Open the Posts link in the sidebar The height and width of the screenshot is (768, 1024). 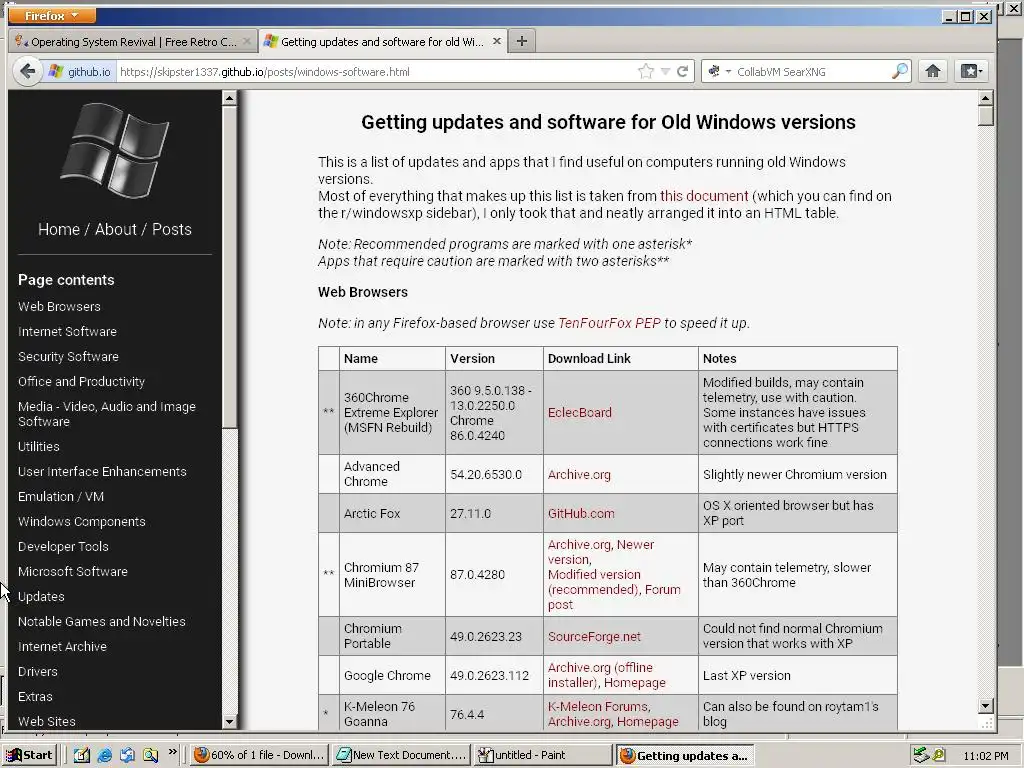pyautogui.click(x=172, y=229)
